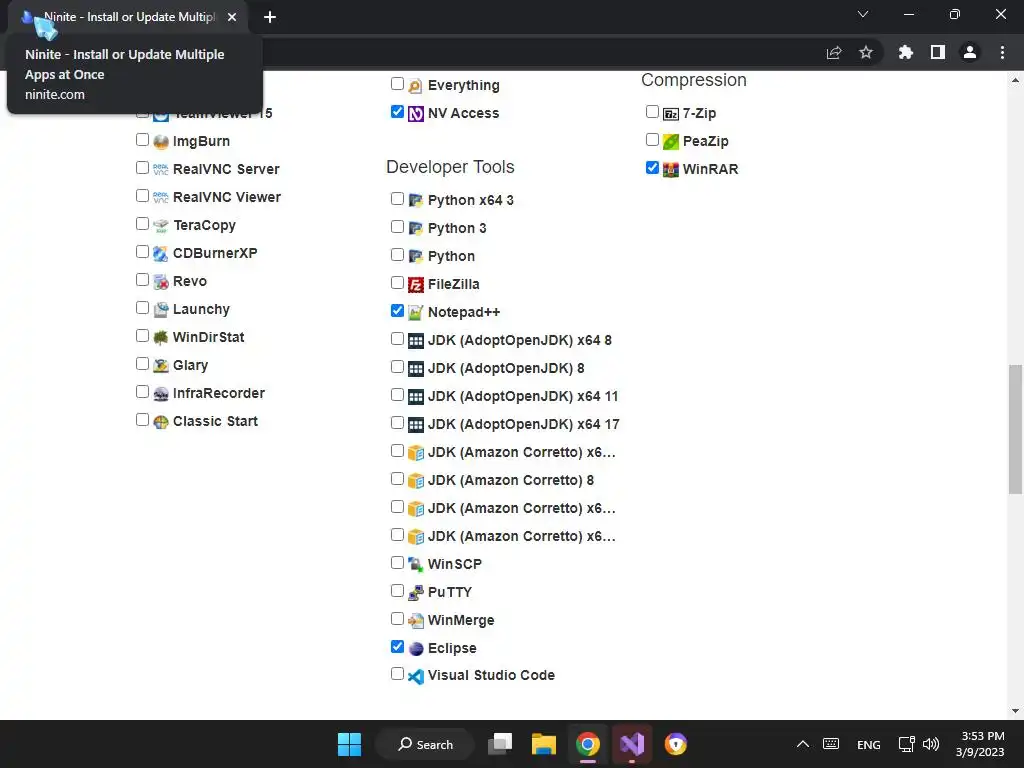Viewport: 1024px width, 768px height.
Task: Open the clock showing 3:53 PM
Action: (980, 744)
